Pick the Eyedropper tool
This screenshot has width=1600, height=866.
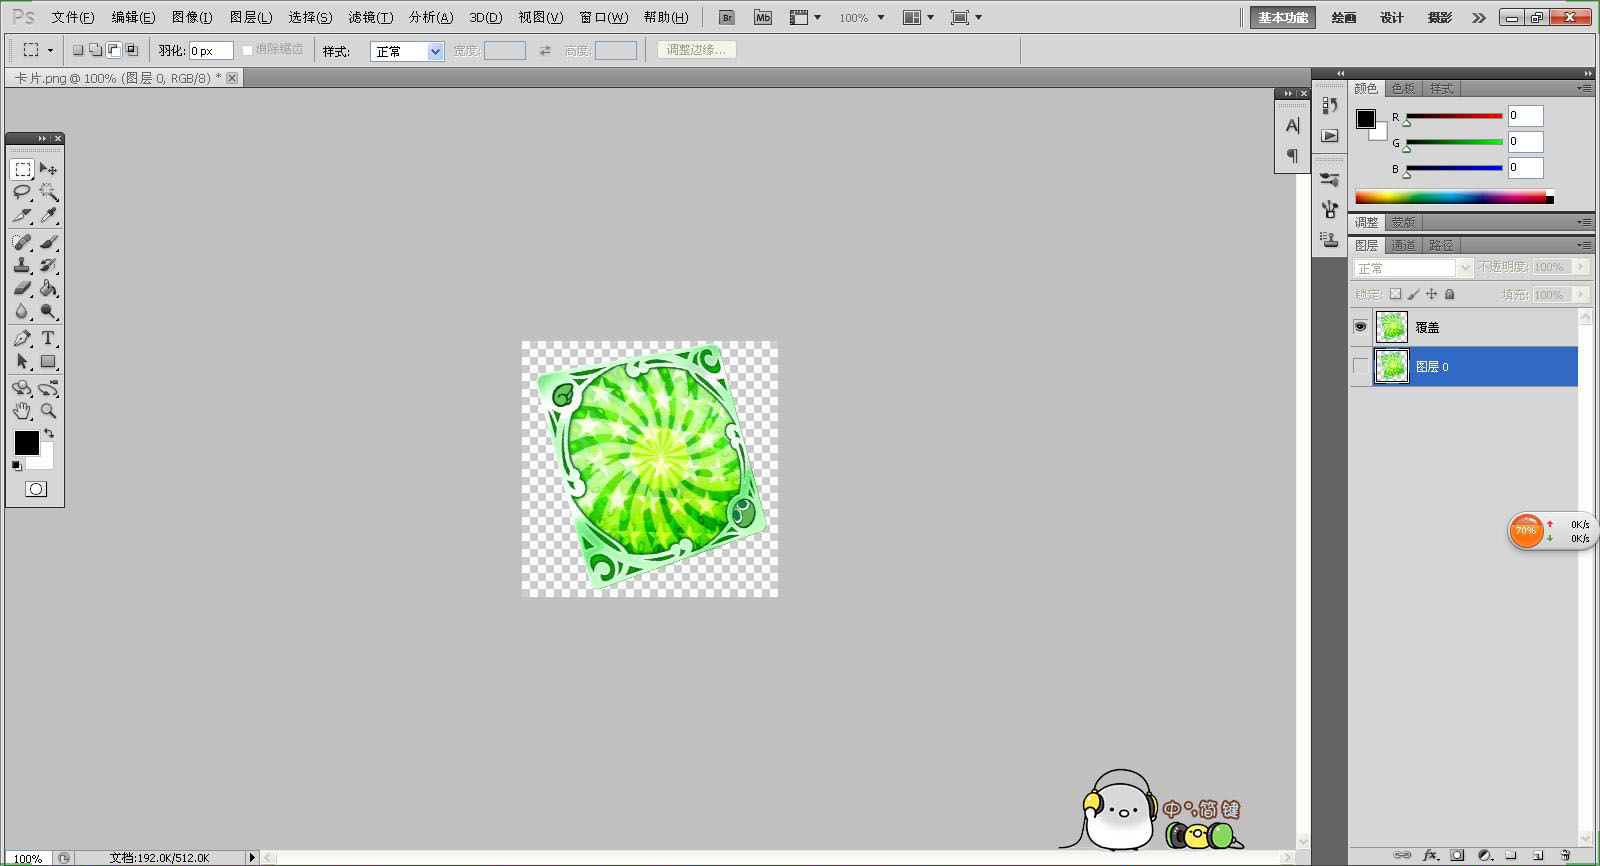(x=48, y=215)
